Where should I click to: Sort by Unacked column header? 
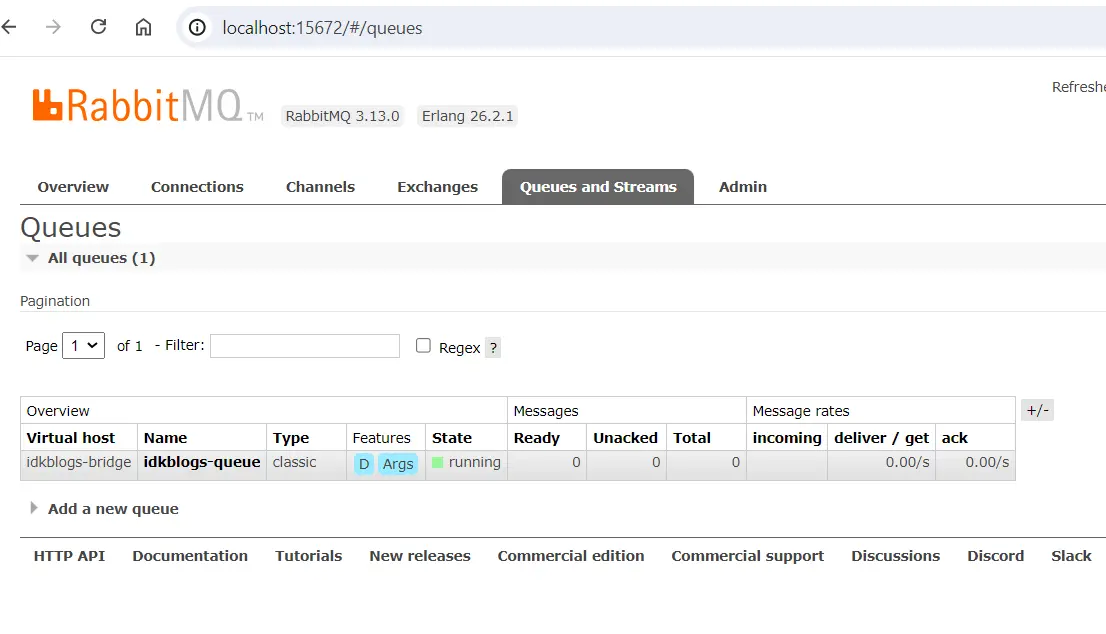[x=625, y=438]
